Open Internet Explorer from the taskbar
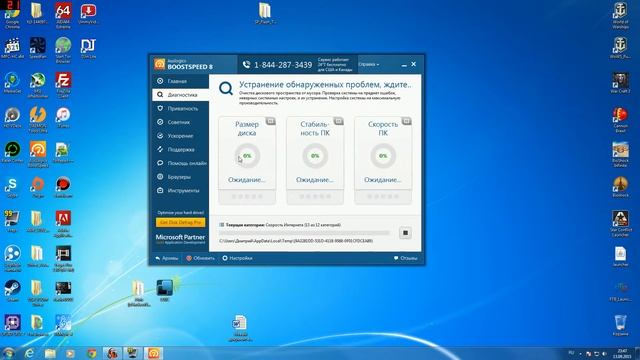Image resolution: width=640 pixels, height=360 pixels. pyautogui.click(x=29, y=353)
